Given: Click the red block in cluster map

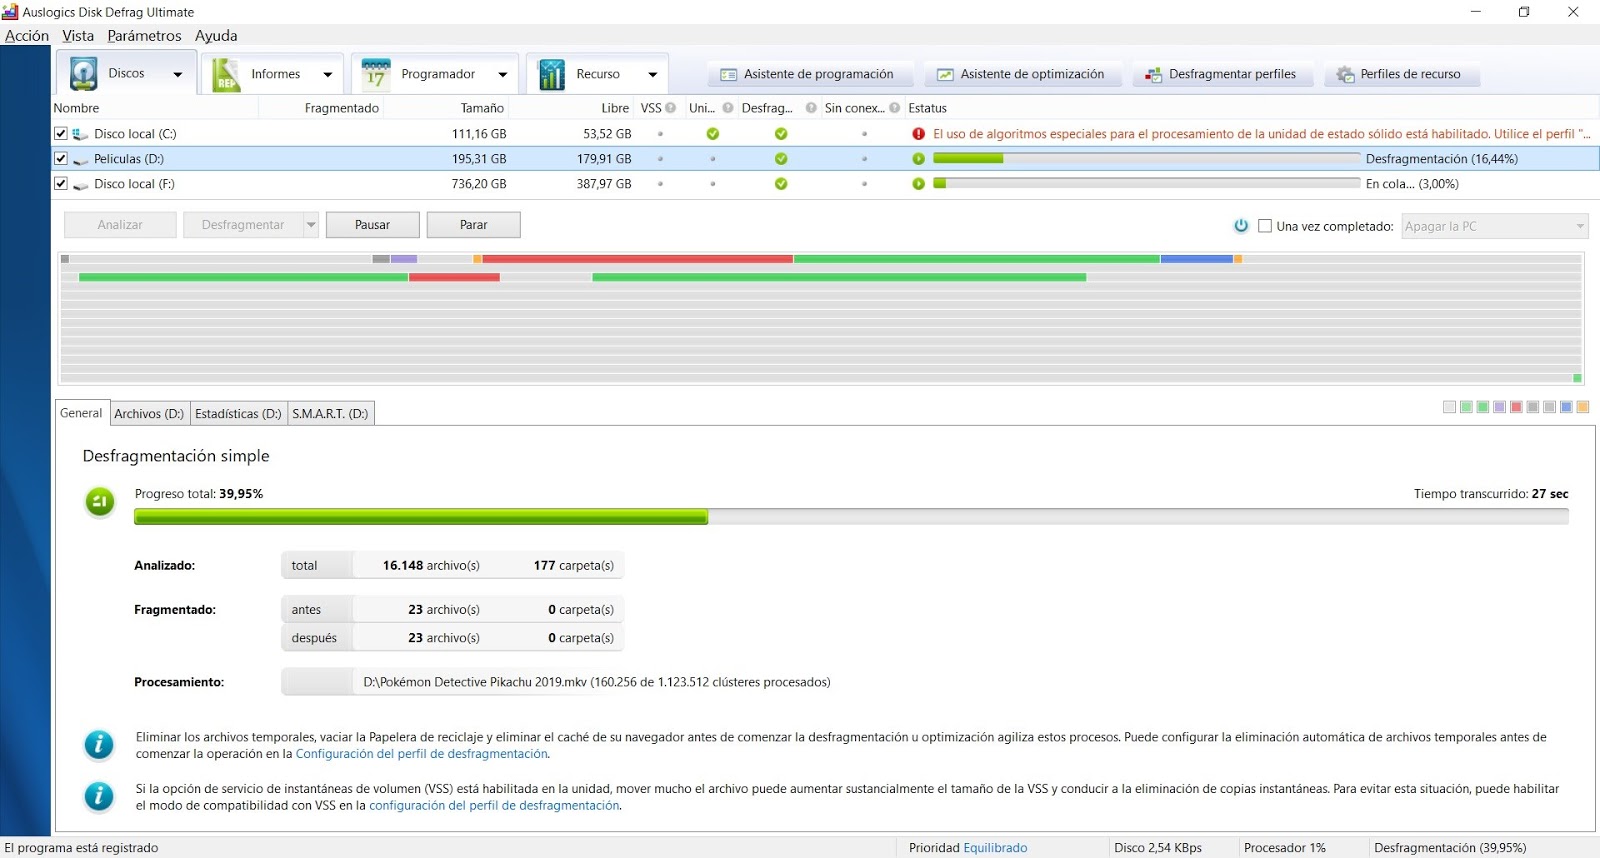Looking at the screenshot, I should [x=637, y=259].
